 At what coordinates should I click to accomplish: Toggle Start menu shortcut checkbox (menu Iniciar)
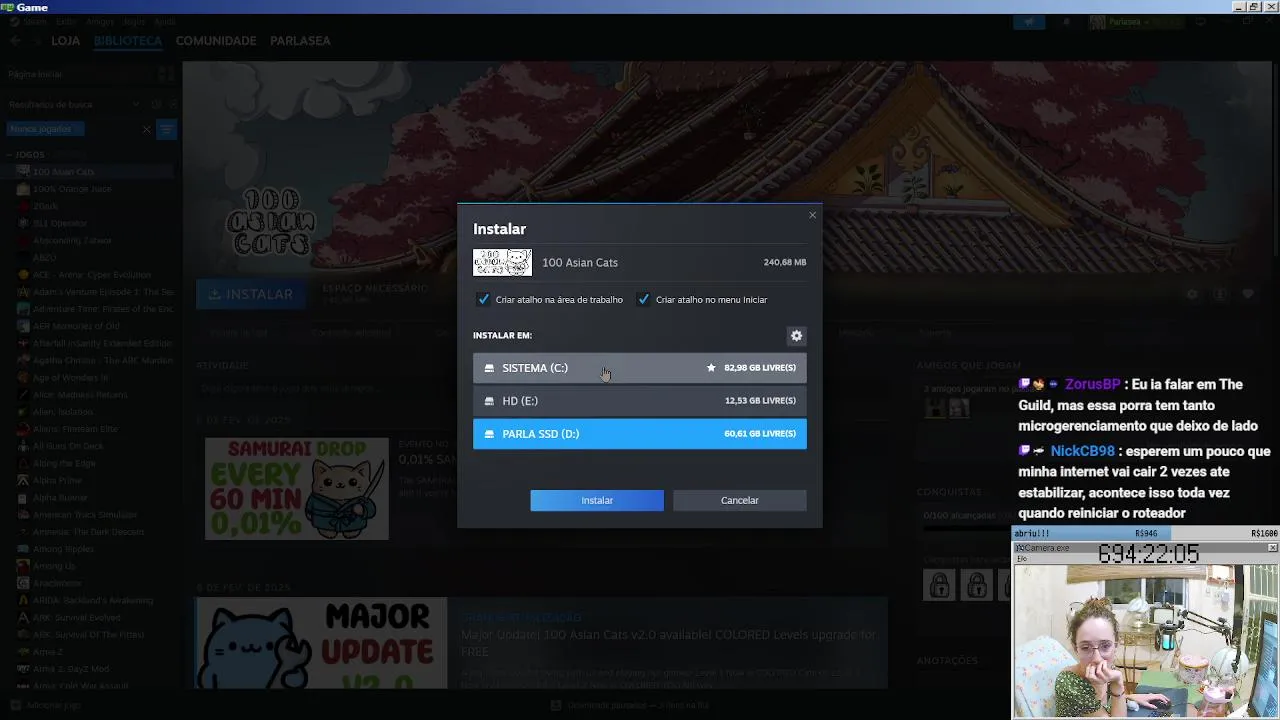pyautogui.click(x=644, y=299)
